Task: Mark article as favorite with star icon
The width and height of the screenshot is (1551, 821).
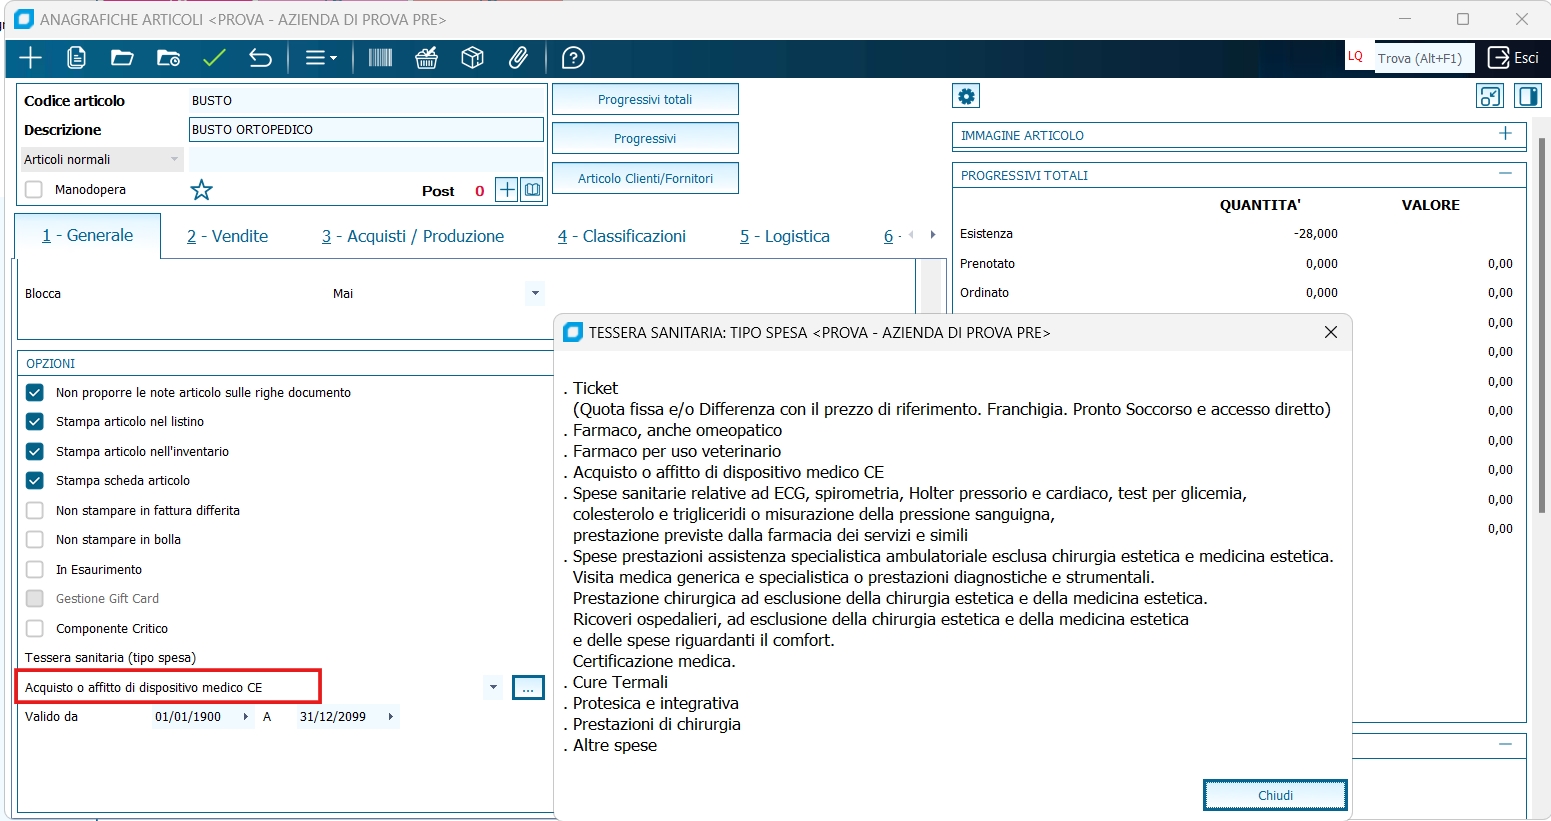Action: (202, 190)
